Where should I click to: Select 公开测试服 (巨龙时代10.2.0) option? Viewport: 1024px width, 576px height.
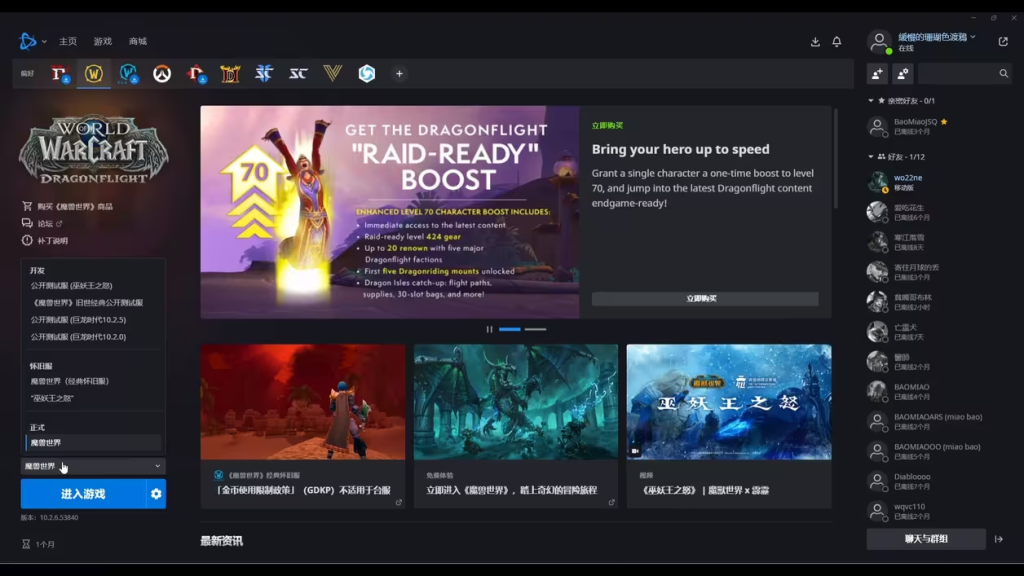[x=78, y=336]
